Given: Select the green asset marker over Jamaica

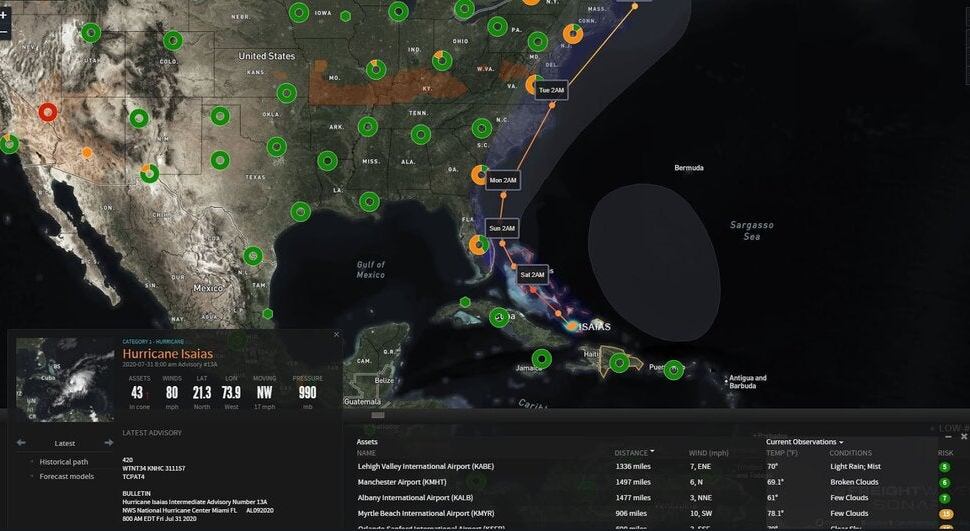Looking at the screenshot, I should tap(541, 358).
